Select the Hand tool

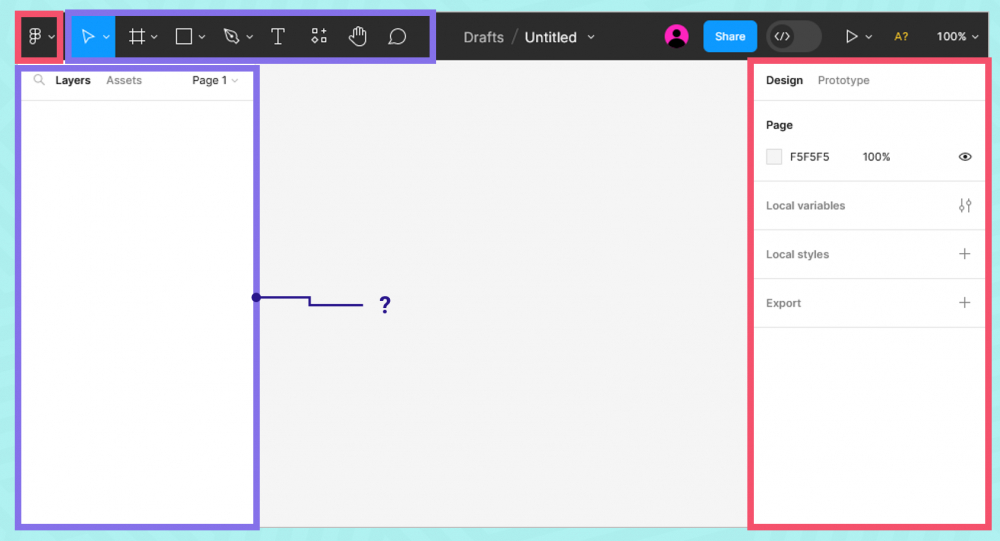358,37
